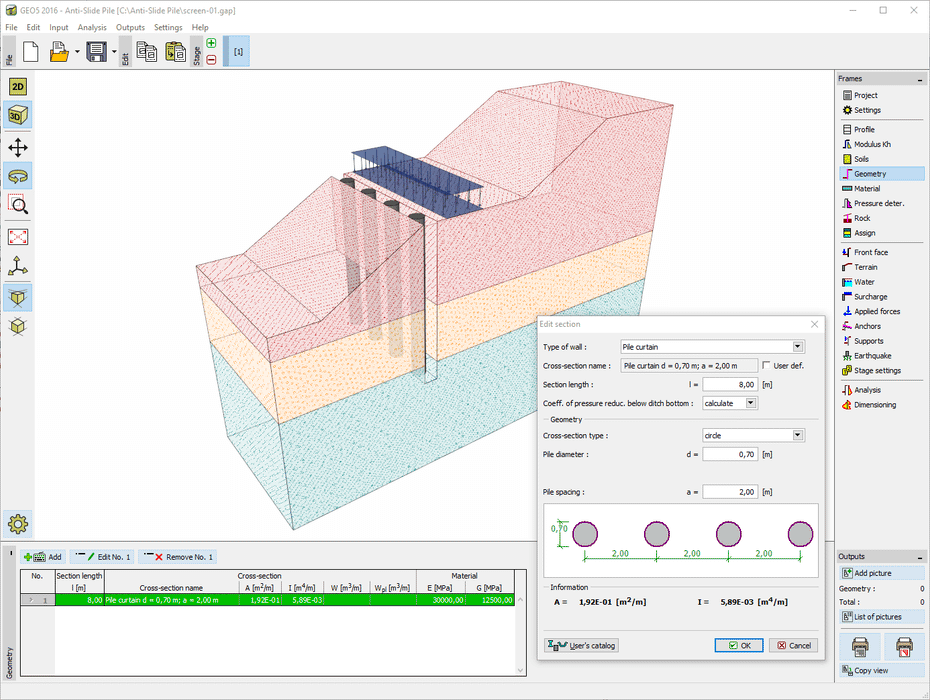This screenshot has height=700, width=930.
Task: Open the Anchors frame
Action: [x=867, y=326]
